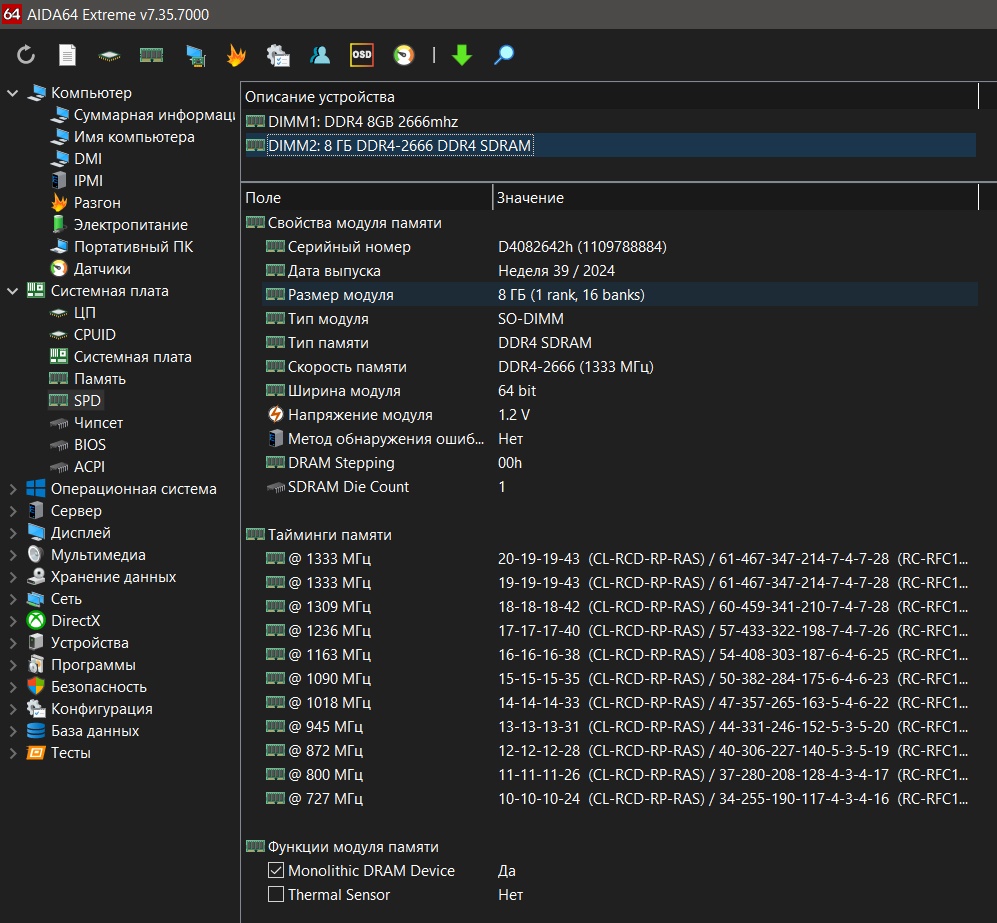Click the magnifier search icon
This screenshot has width=997, height=923.
(x=504, y=55)
